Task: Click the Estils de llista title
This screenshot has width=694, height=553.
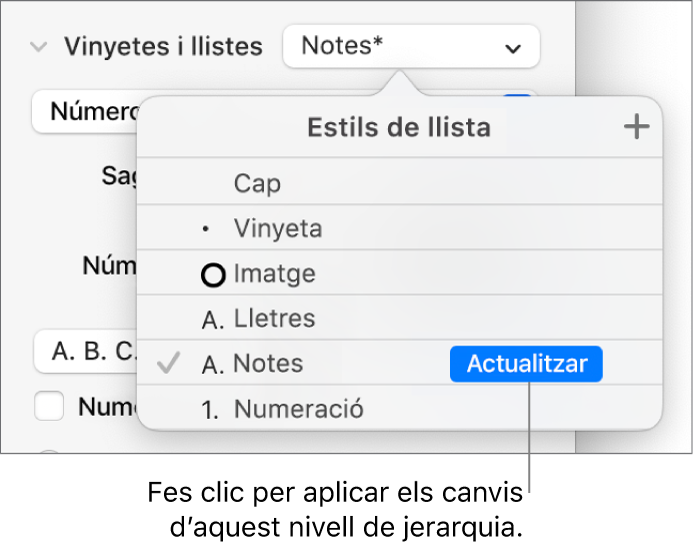Action: click(399, 128)
